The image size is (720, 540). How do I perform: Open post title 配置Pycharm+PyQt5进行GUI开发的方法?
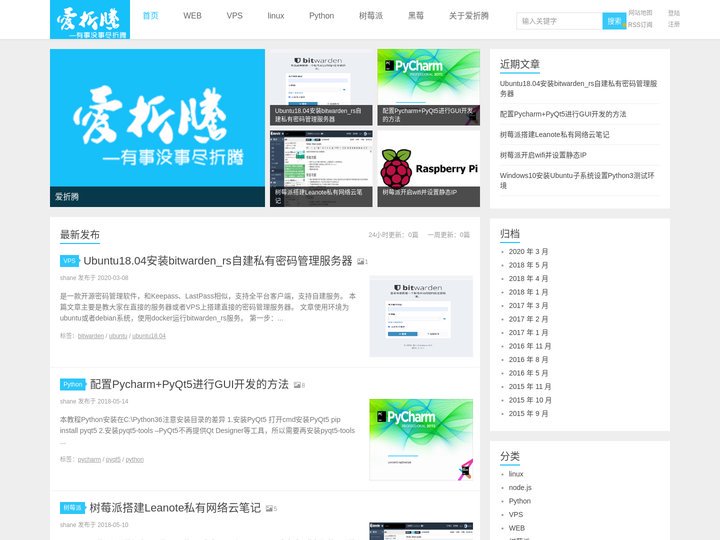[x=189, y=384]
